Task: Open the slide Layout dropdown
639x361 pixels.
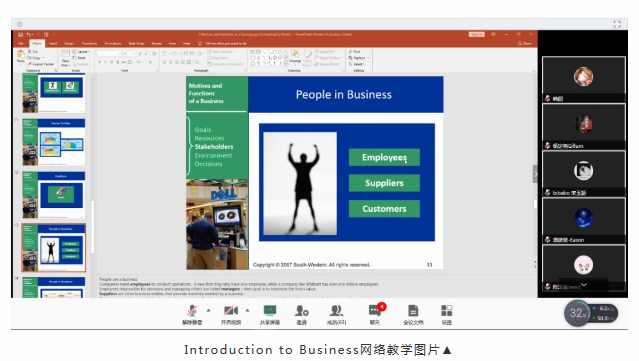Action: coord(81,52)
